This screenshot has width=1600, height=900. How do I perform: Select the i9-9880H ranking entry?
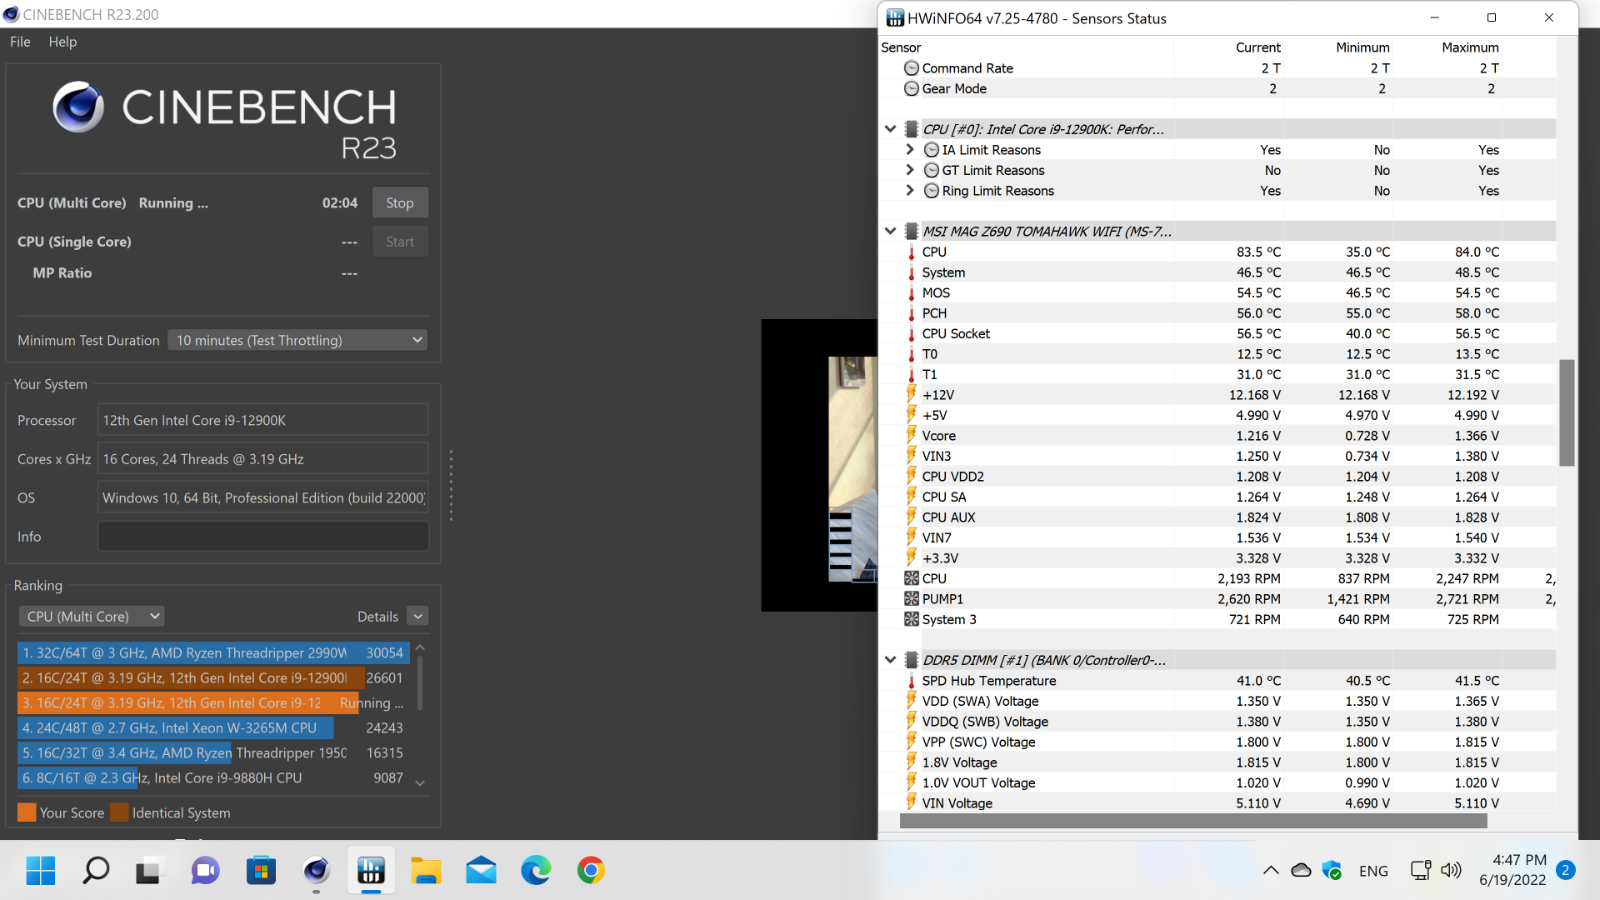(x=213, y=778)
